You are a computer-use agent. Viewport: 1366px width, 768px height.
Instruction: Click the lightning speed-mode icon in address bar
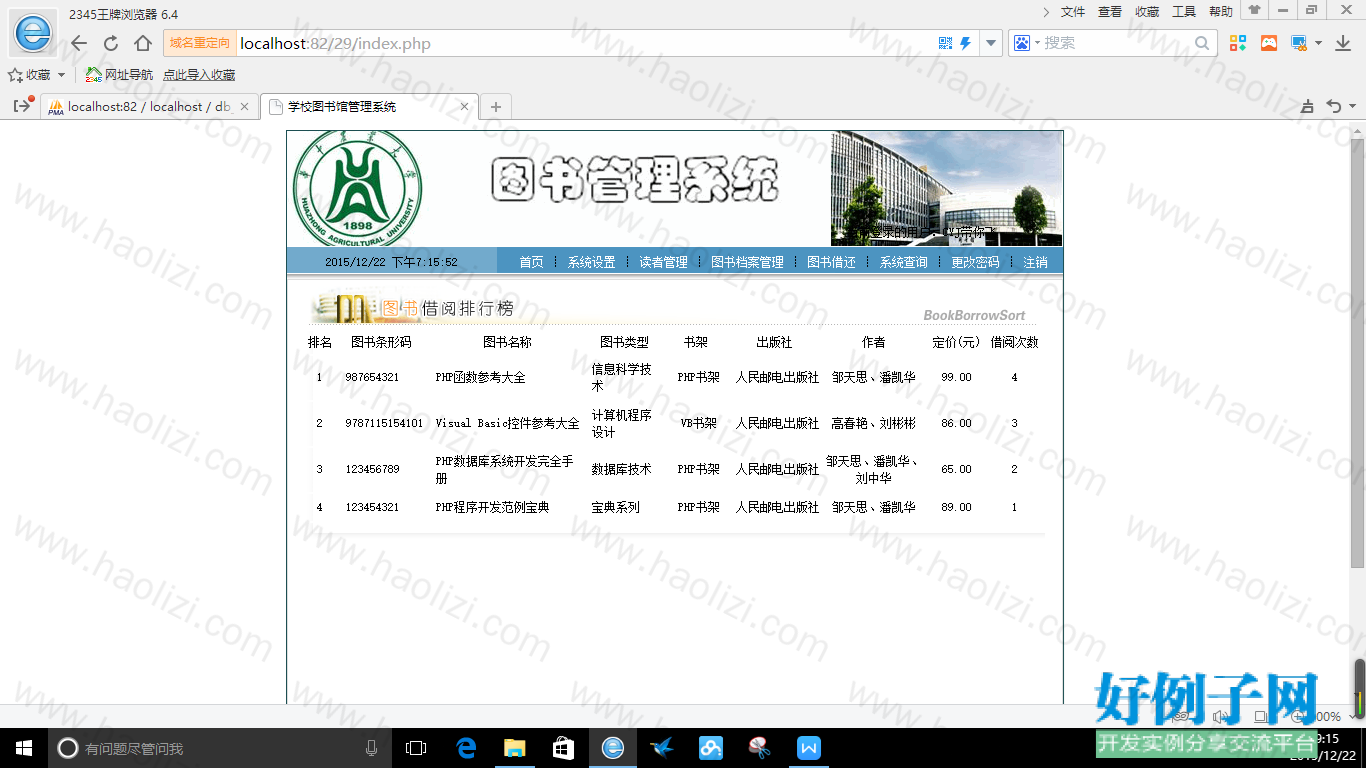point(966,43)
